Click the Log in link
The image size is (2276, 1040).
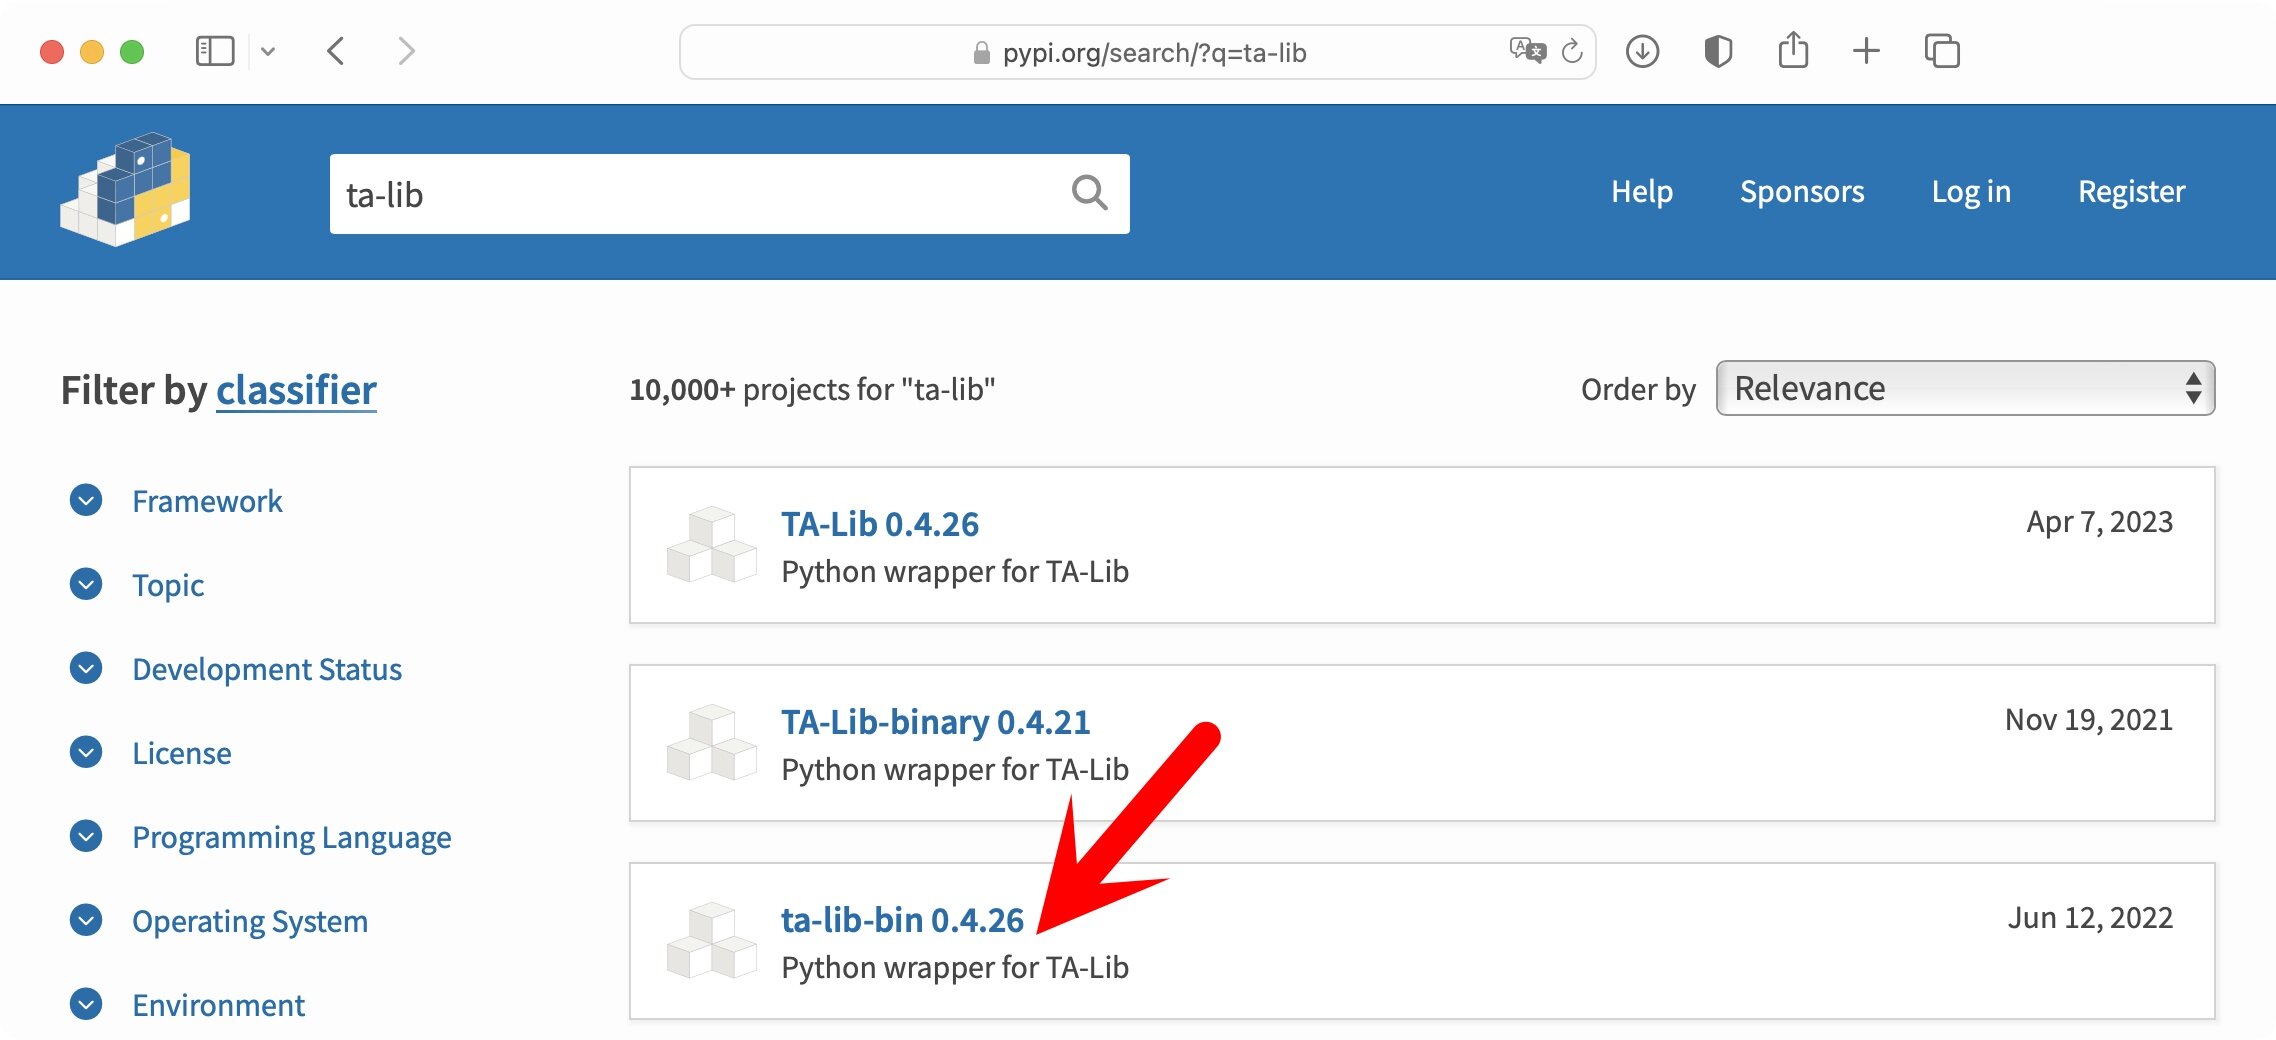tap(1970, 191)
